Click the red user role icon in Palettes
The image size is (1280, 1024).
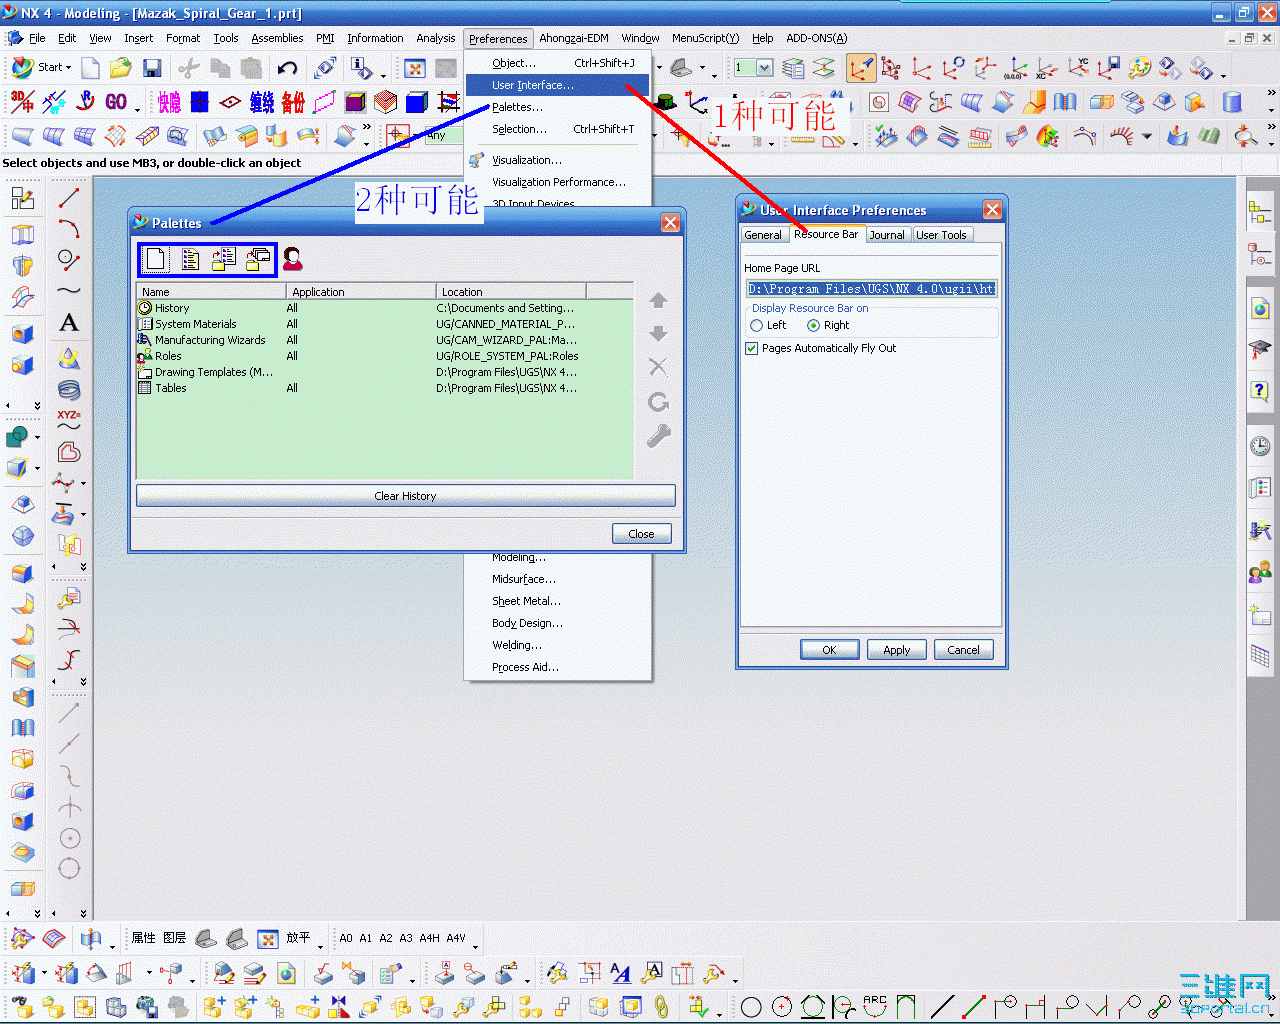[x=292, y=259]
